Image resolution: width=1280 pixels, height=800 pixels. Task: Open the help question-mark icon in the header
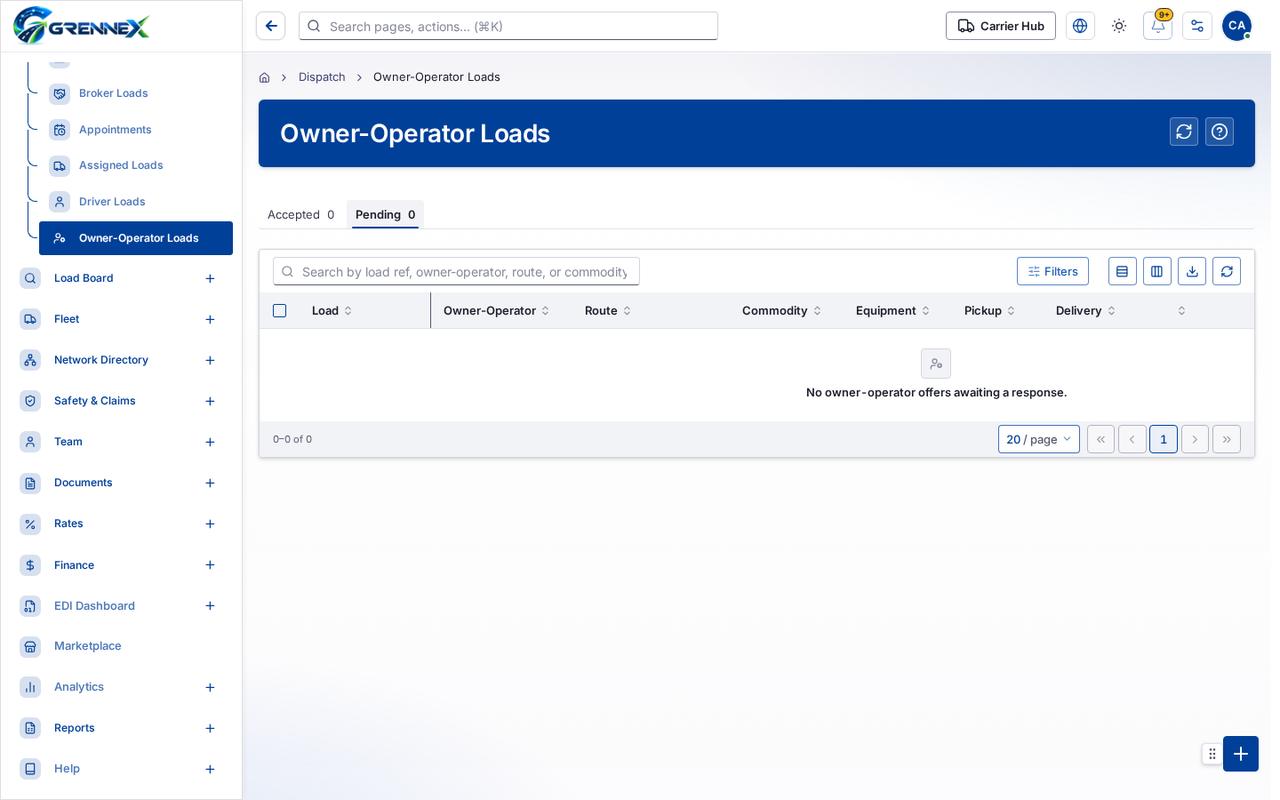(1219, 132)
